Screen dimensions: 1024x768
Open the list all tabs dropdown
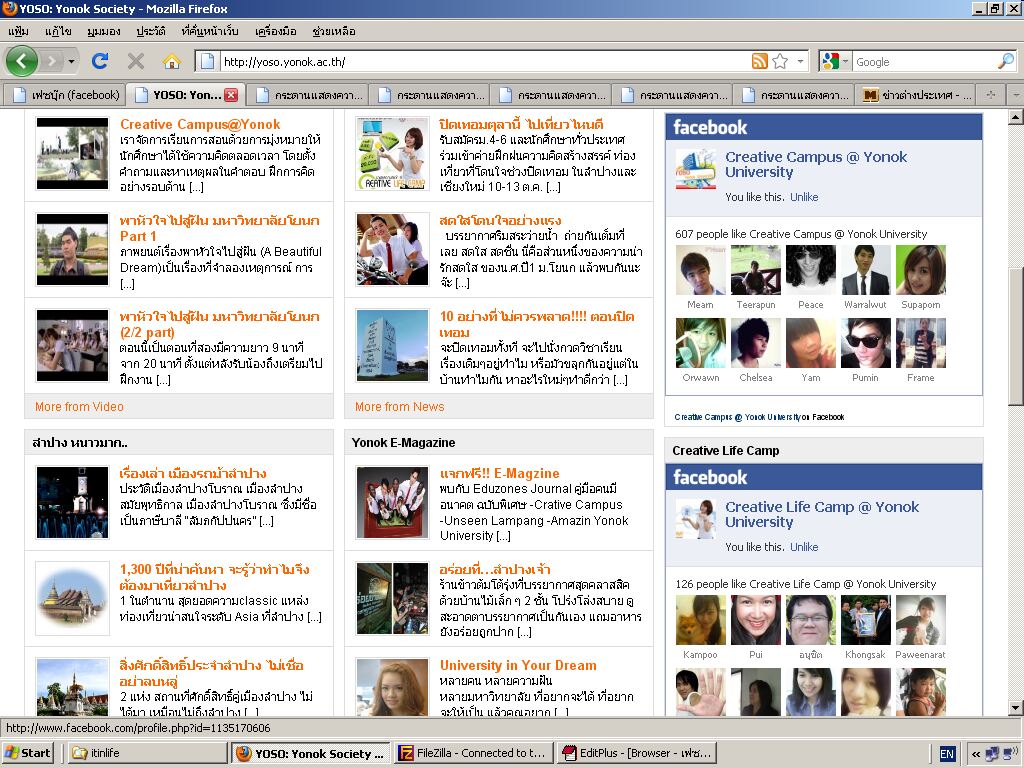pyautogui.click(x=1015, y=95)
